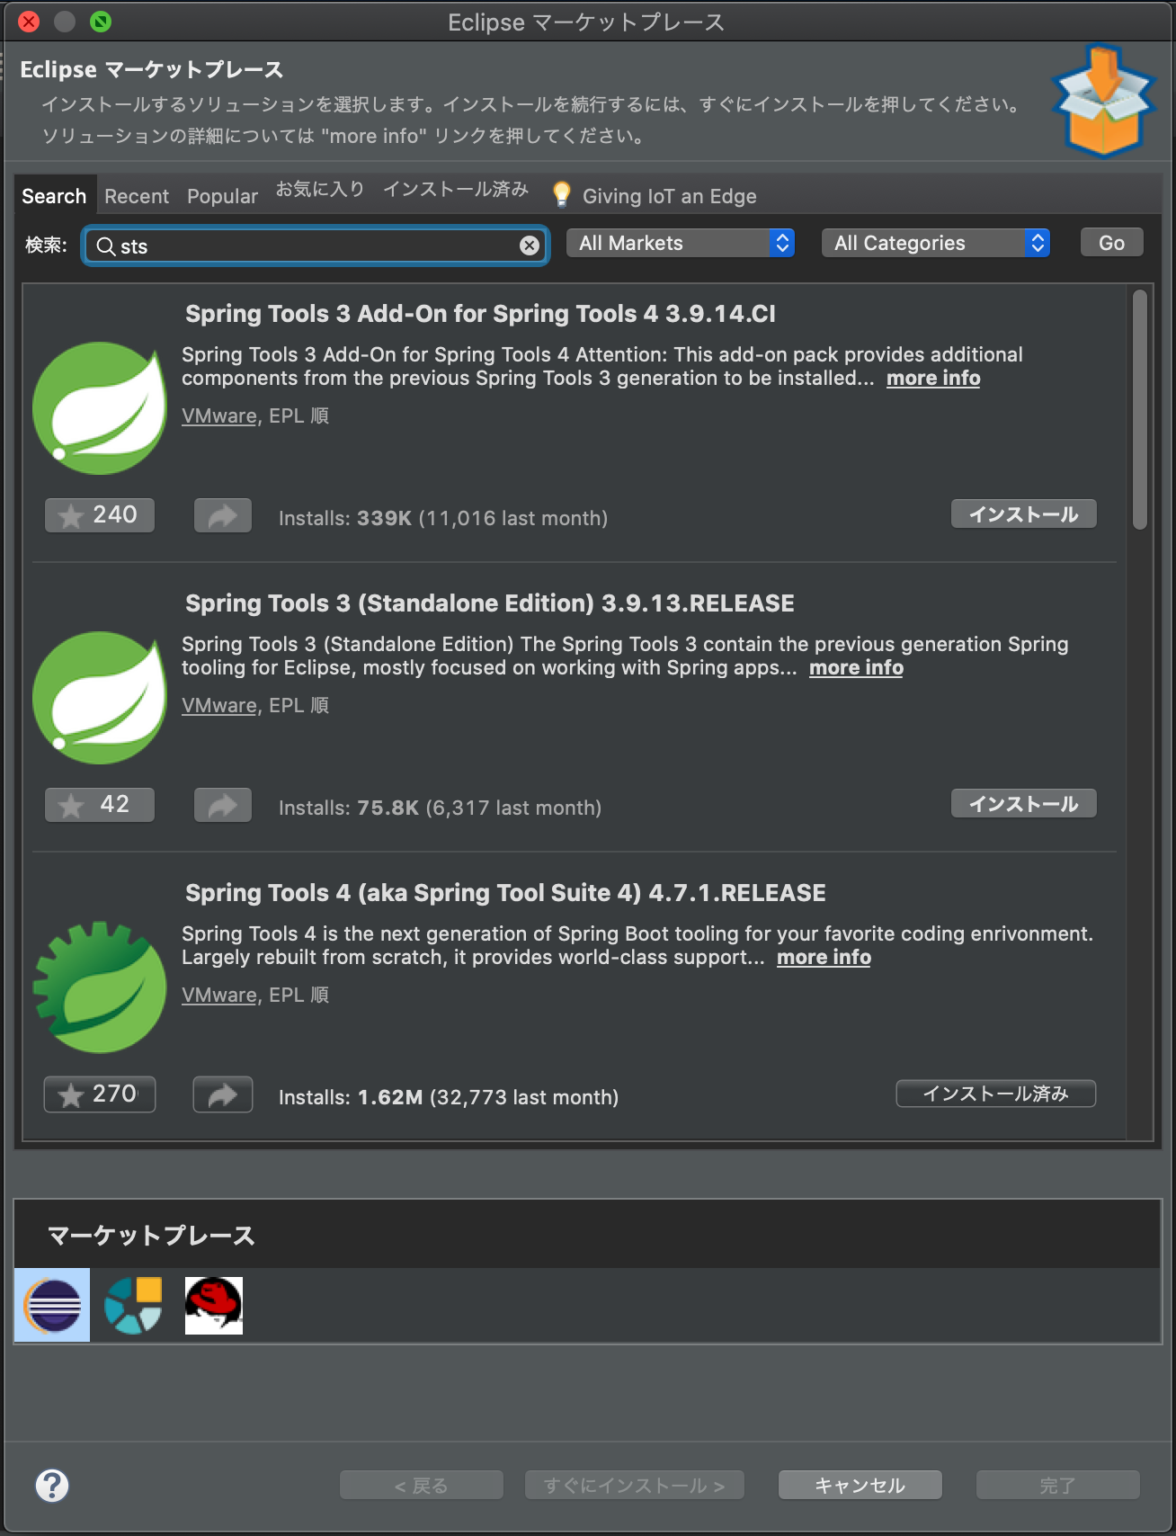This screenshot has width=1176, height=1536.
Task: Click the star rating for Spring Tools 3 Add-On
Action: pyautogui.click(x=99, y=515)
